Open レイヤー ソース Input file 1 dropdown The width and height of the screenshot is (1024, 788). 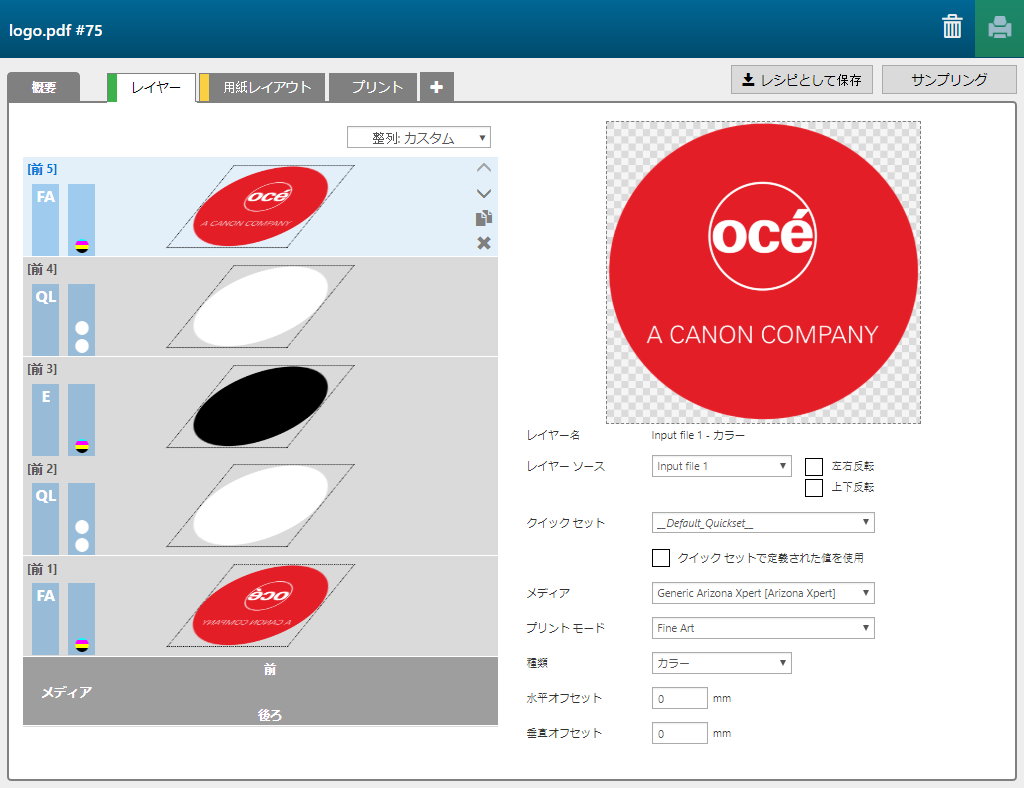(722, 466)
